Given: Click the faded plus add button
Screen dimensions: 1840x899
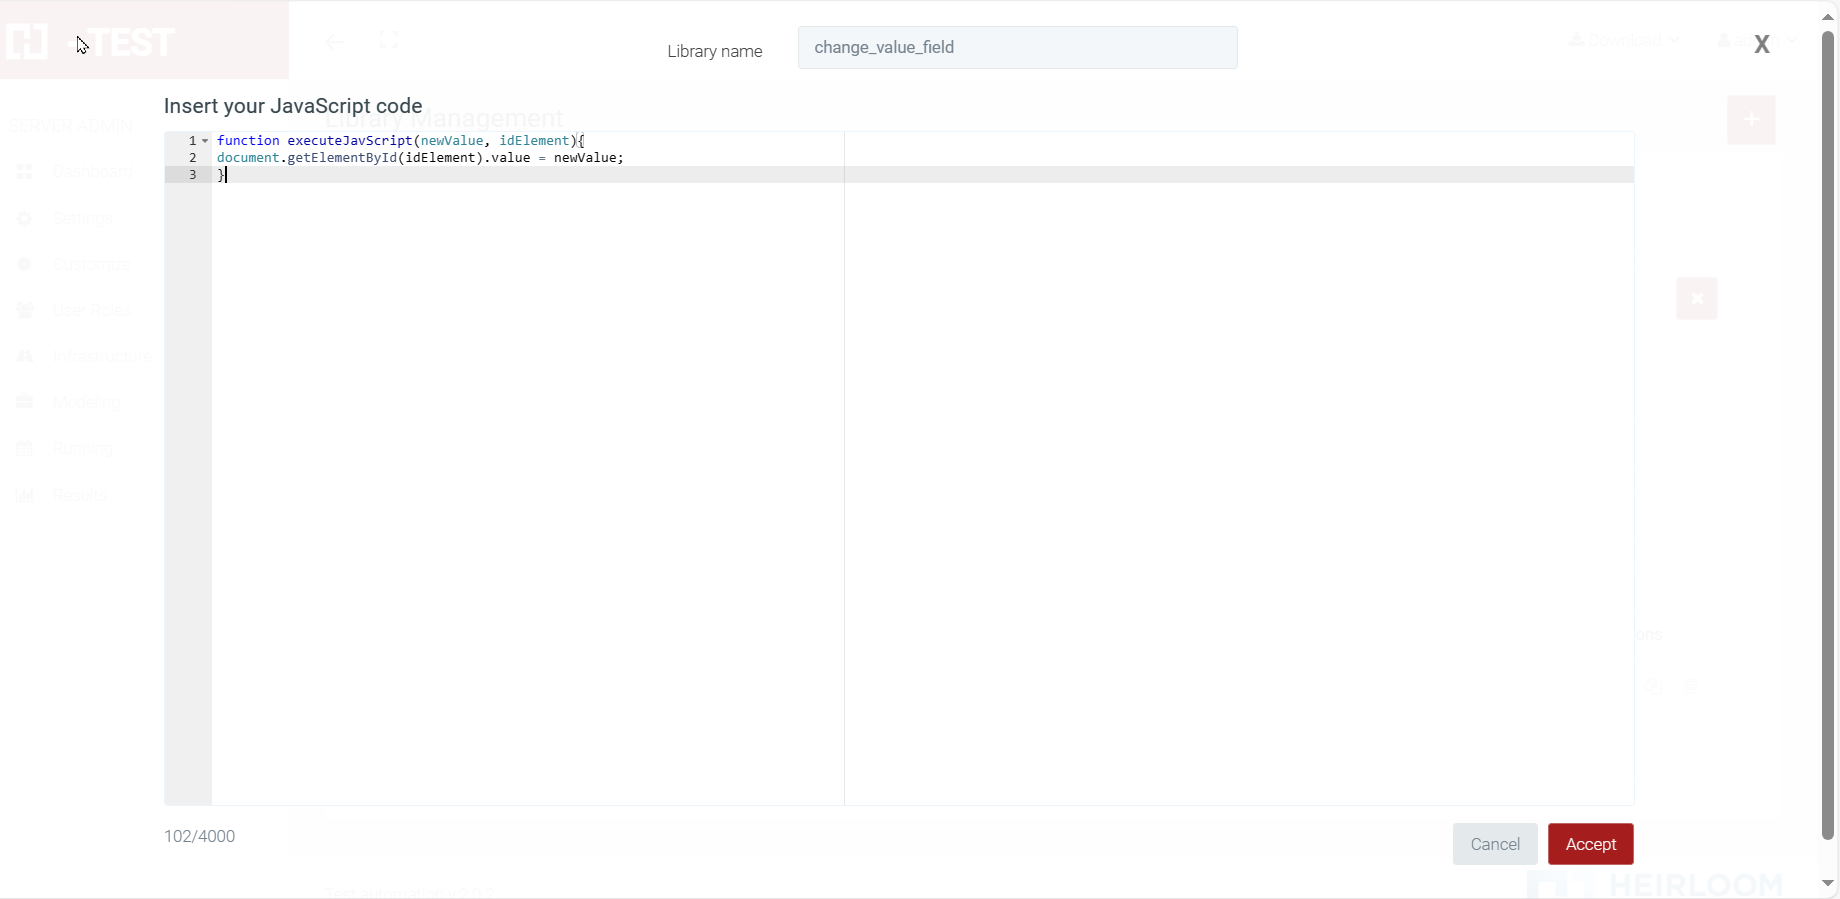Looking at the screenshot, I should pyautogui.click(x=1751, y=120).
